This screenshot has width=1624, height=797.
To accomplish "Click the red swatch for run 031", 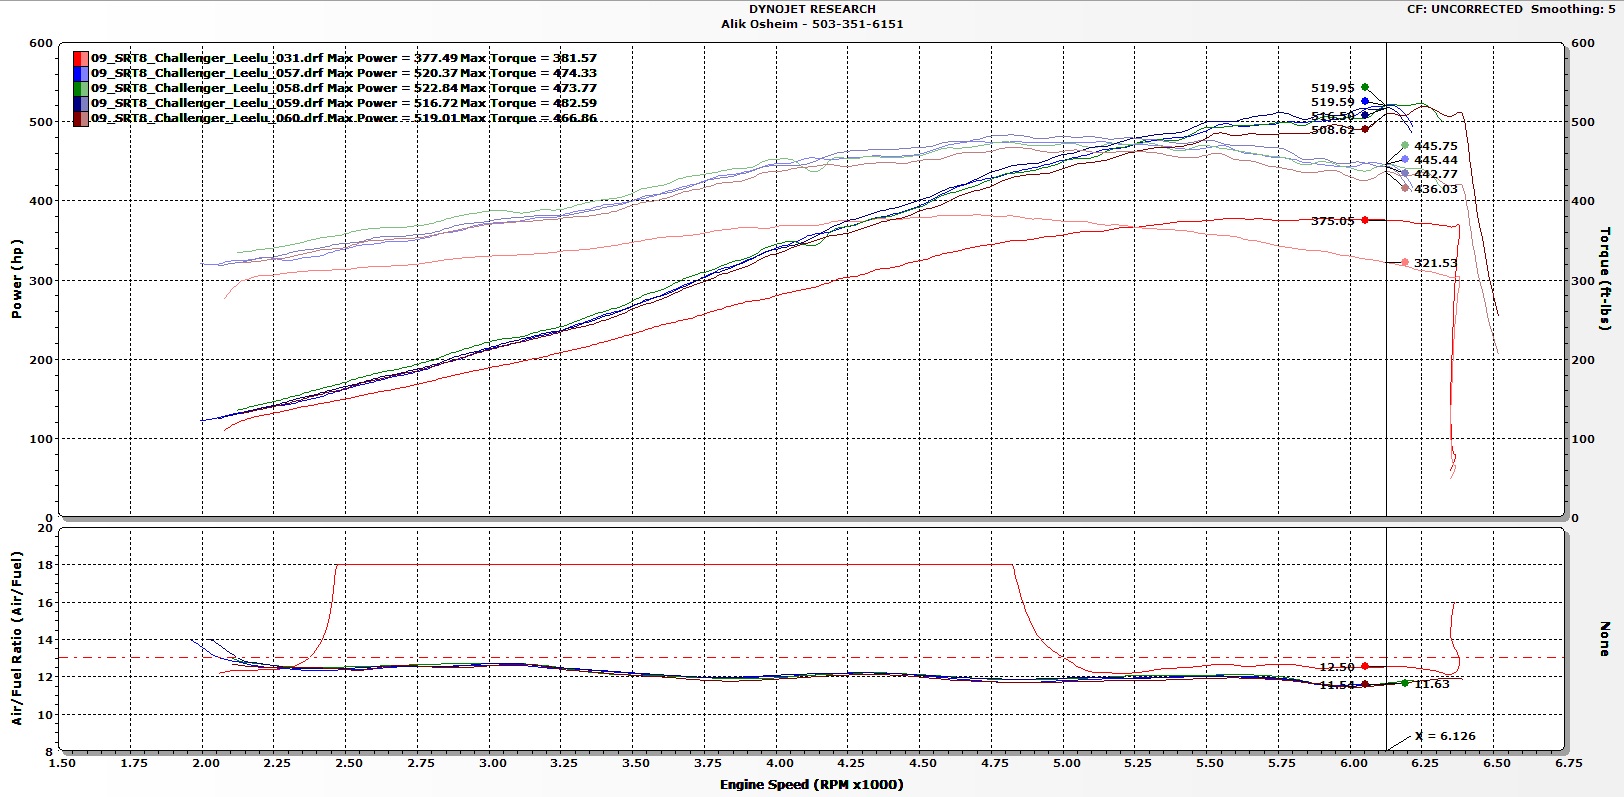I will click(x=80, y=58).
